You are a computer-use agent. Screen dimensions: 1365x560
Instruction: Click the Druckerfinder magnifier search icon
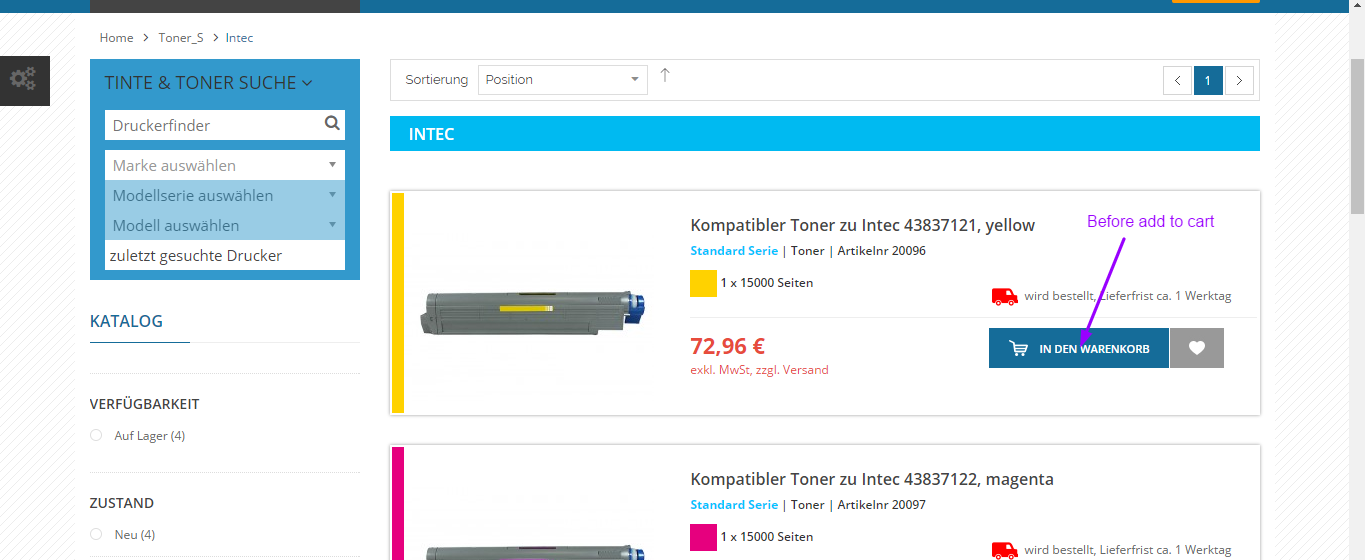click(332, 124)
